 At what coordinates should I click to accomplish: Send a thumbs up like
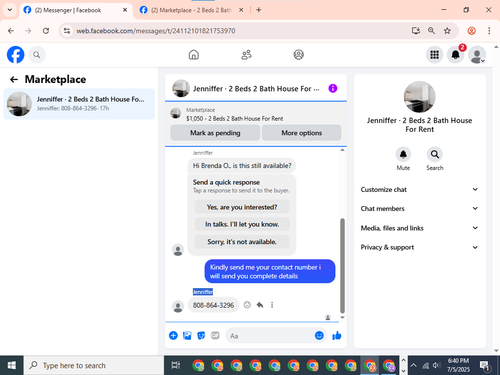pos(337,335)
